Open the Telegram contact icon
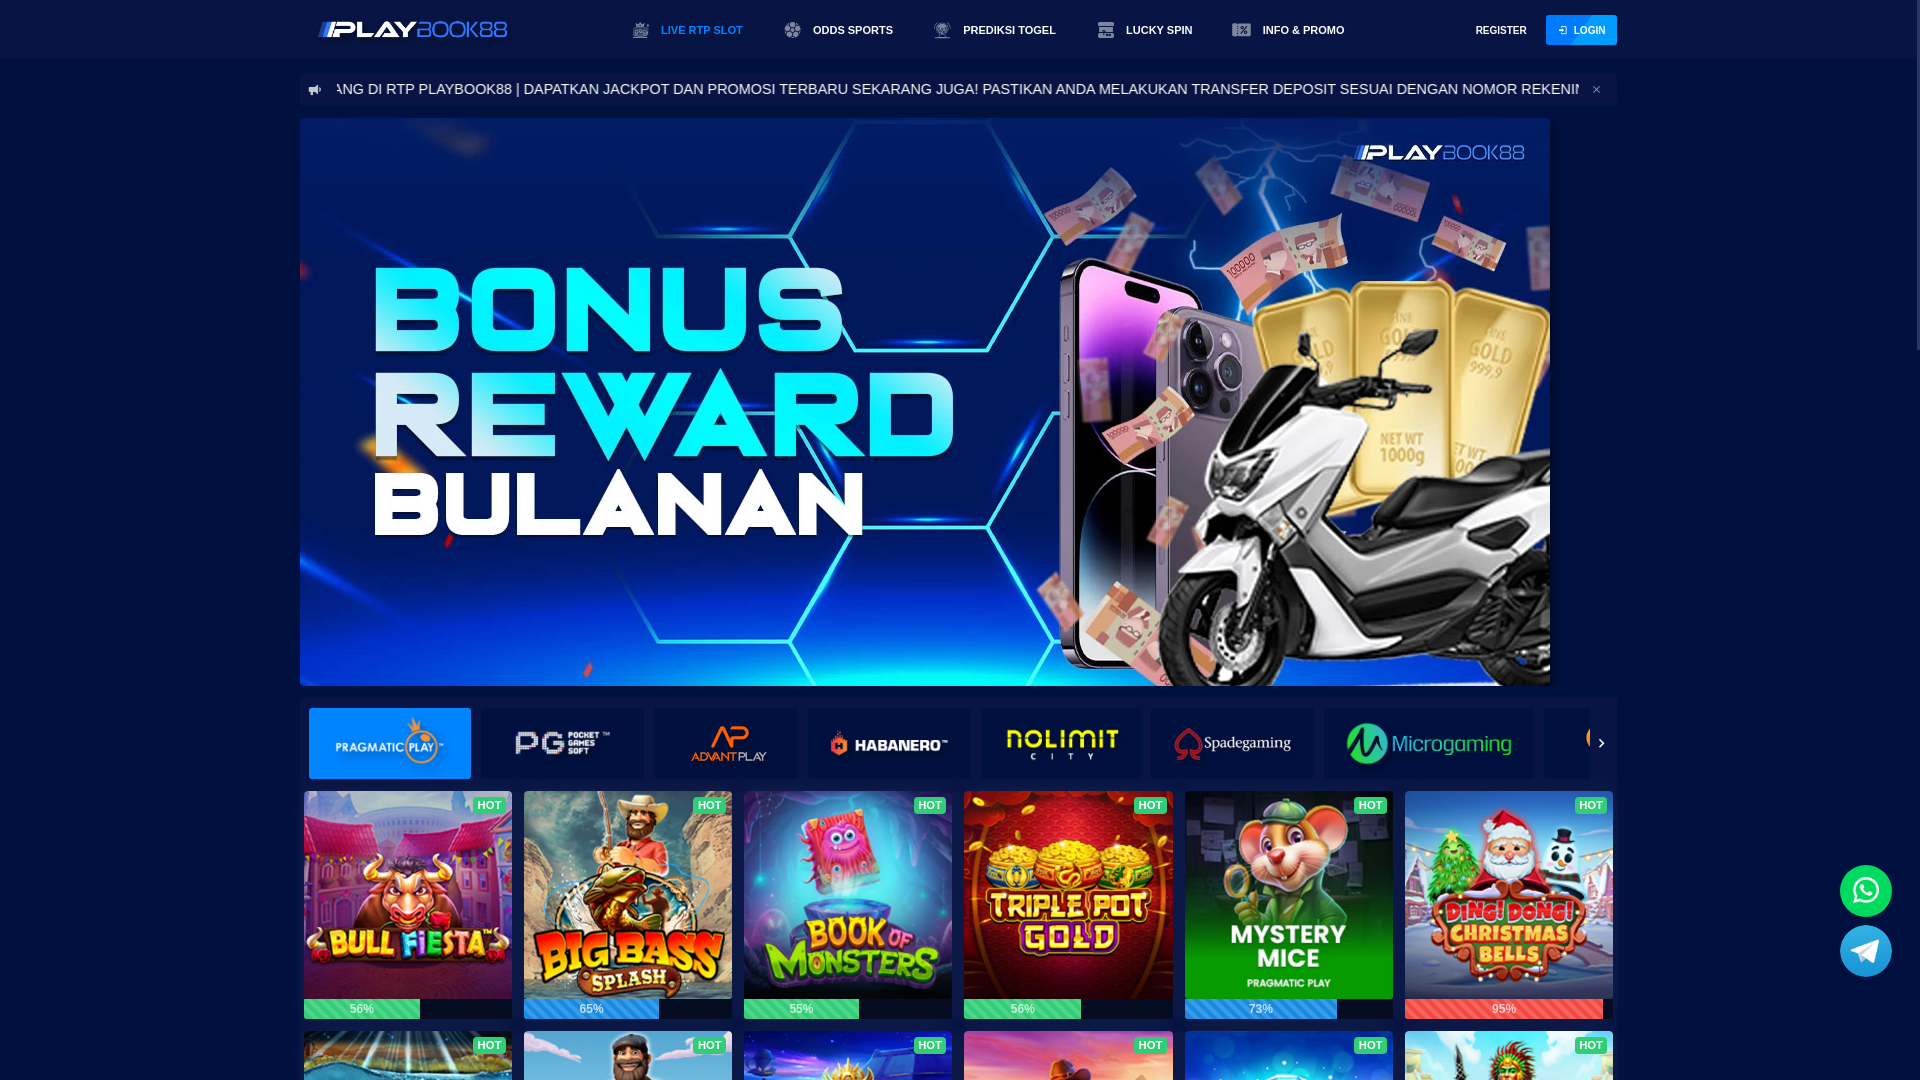 click(x=1865, y=950)
